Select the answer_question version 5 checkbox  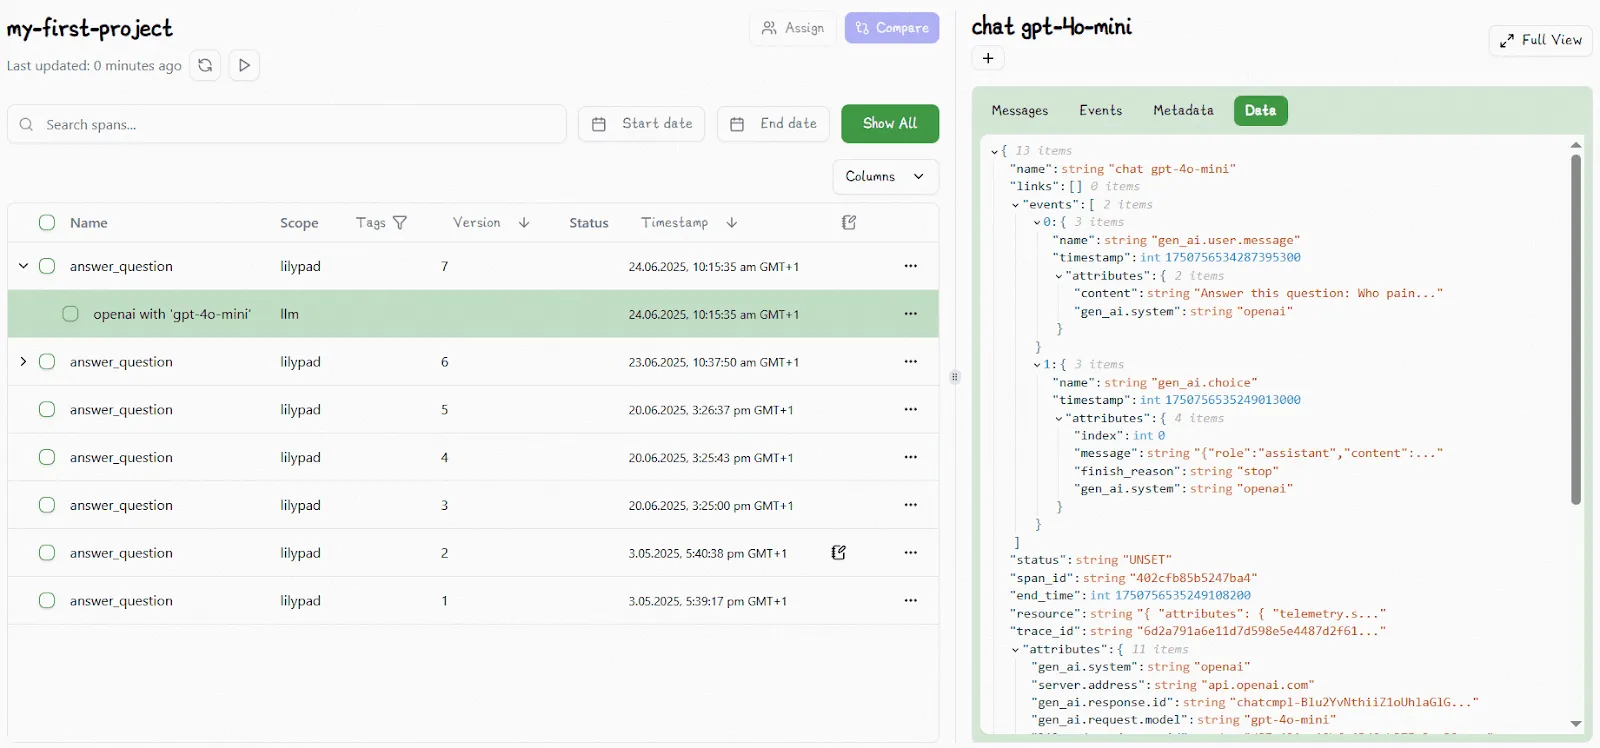click(x=47, y=409)
